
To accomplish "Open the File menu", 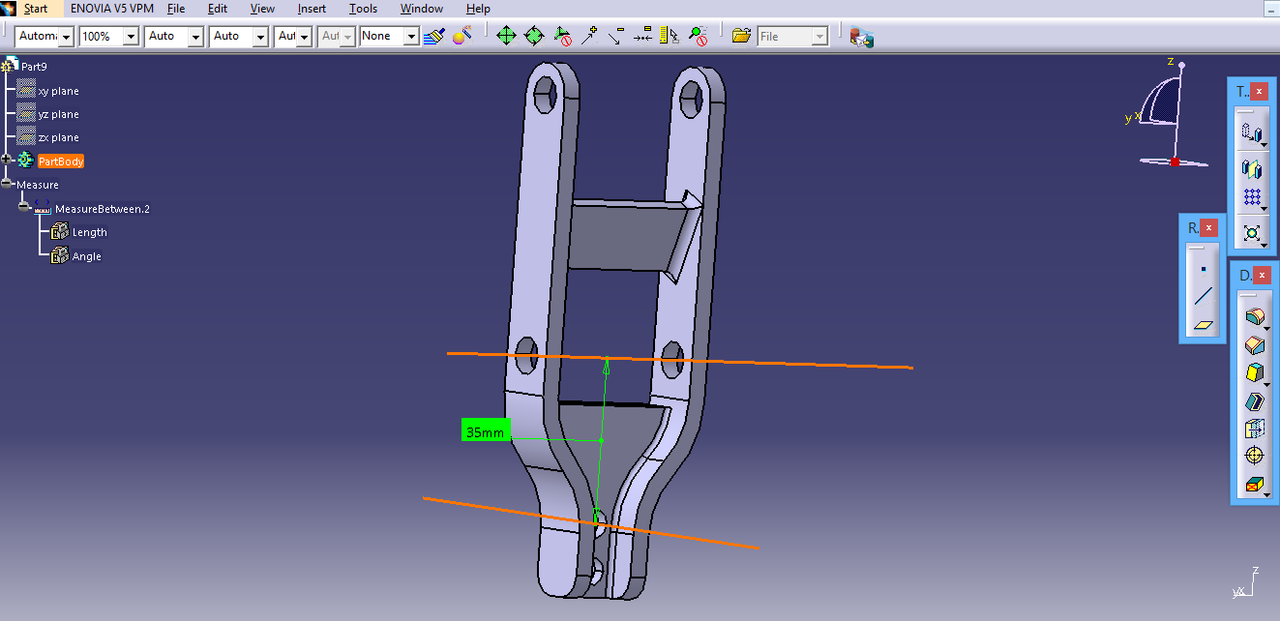I will coord(176,8).
